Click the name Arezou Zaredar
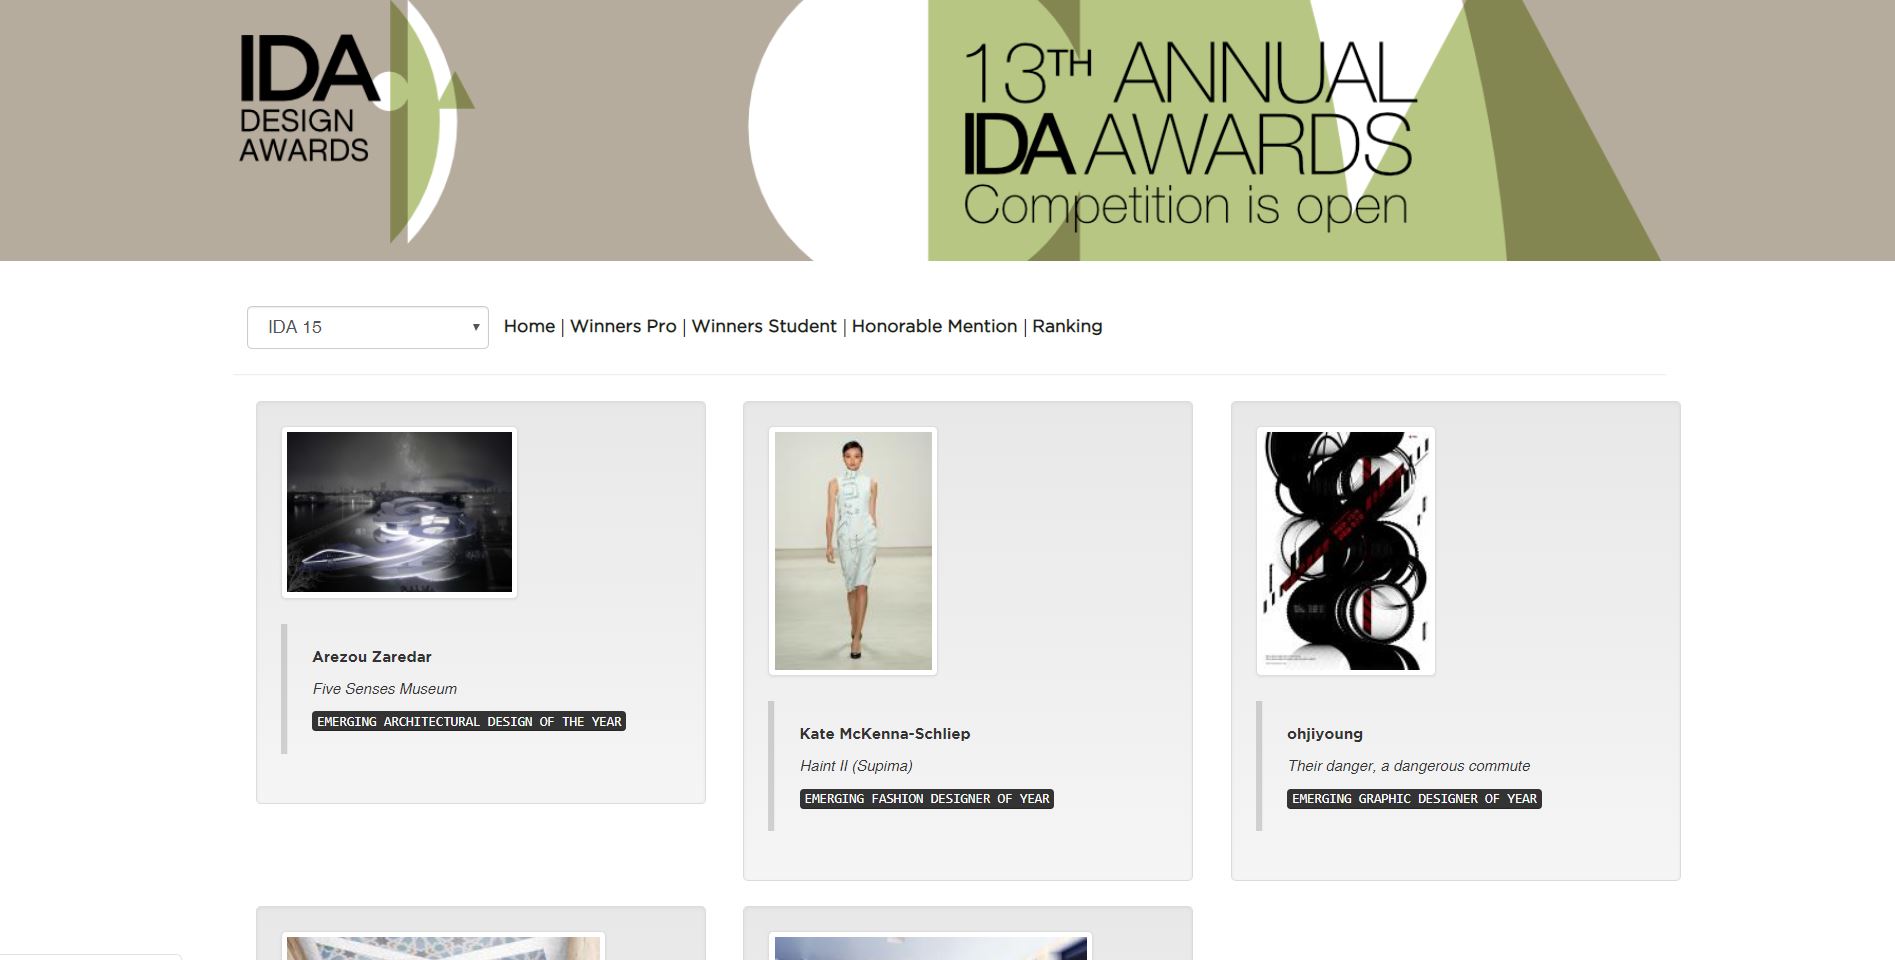The image size is (1895, 960). (372, 657)
